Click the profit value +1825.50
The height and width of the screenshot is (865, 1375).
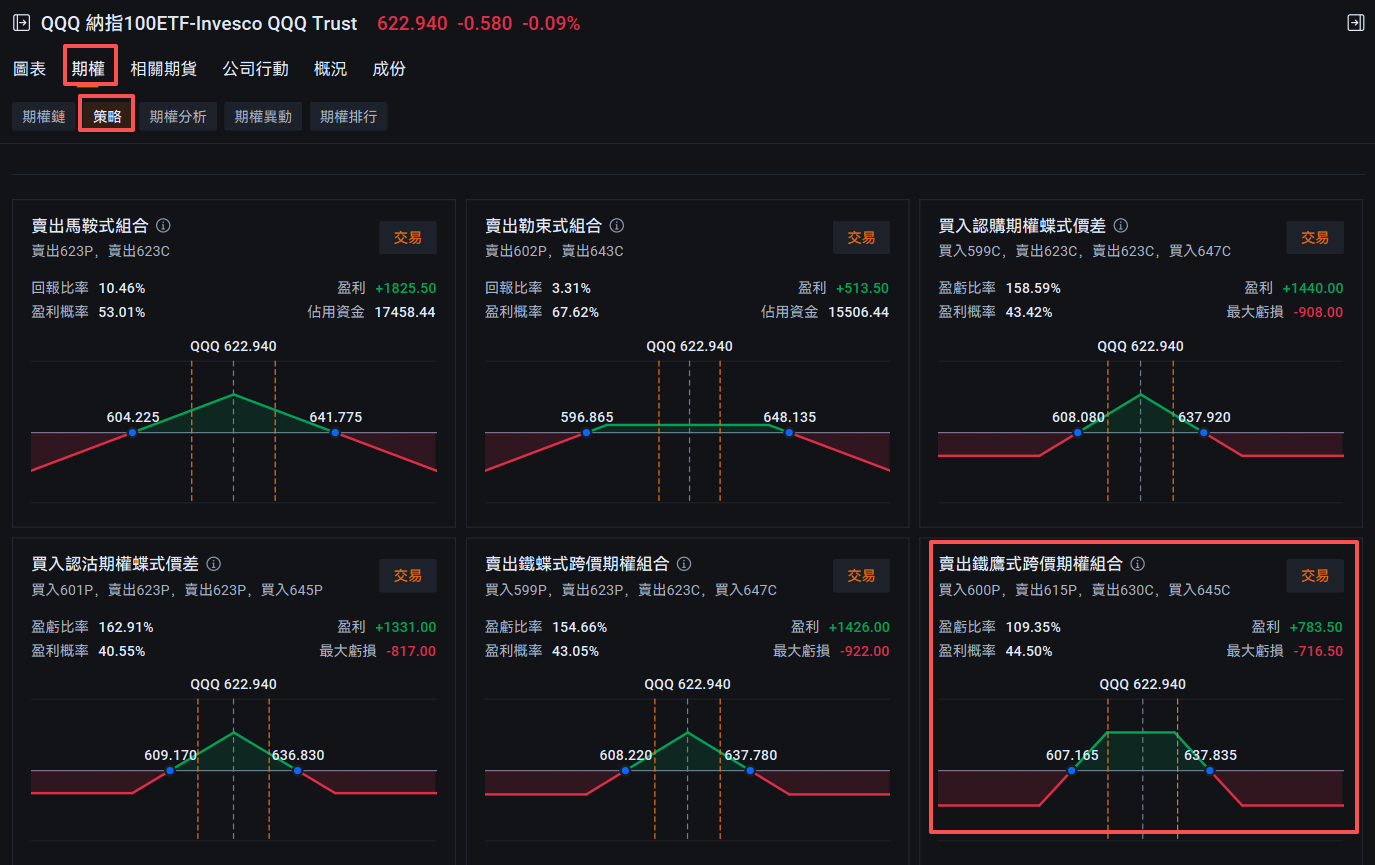point(406,288)
